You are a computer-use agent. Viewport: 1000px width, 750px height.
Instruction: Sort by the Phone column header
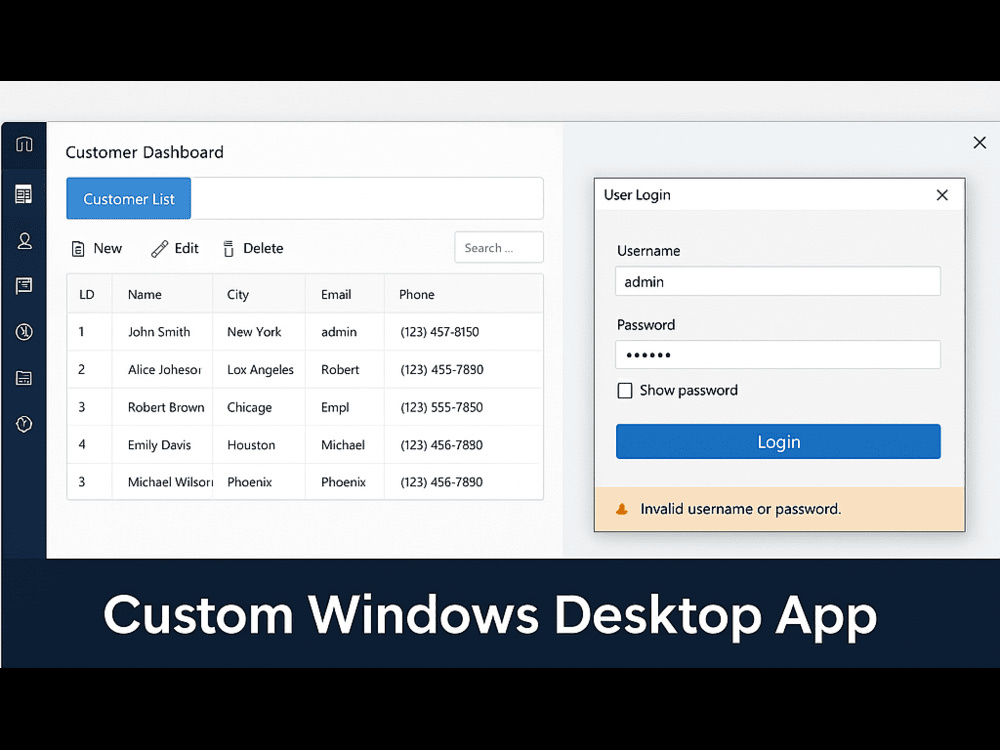[x=416, y=295]
